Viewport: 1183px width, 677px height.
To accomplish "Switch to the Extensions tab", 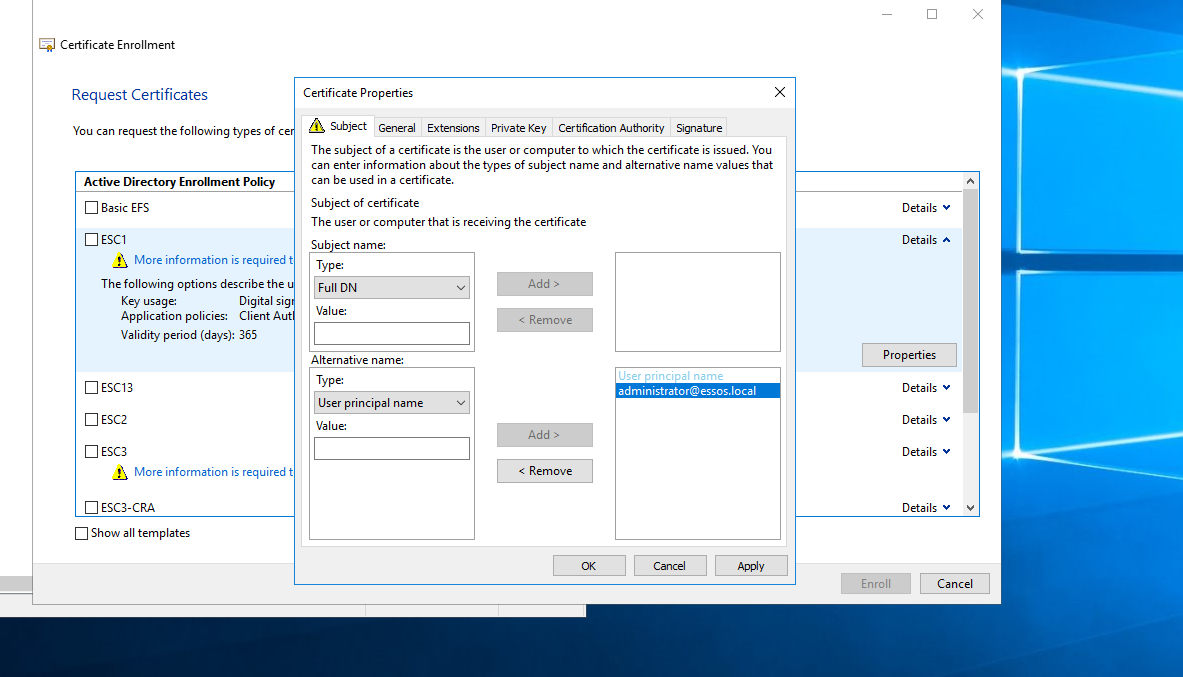I will pyautogui.click(x=453, y=128).
